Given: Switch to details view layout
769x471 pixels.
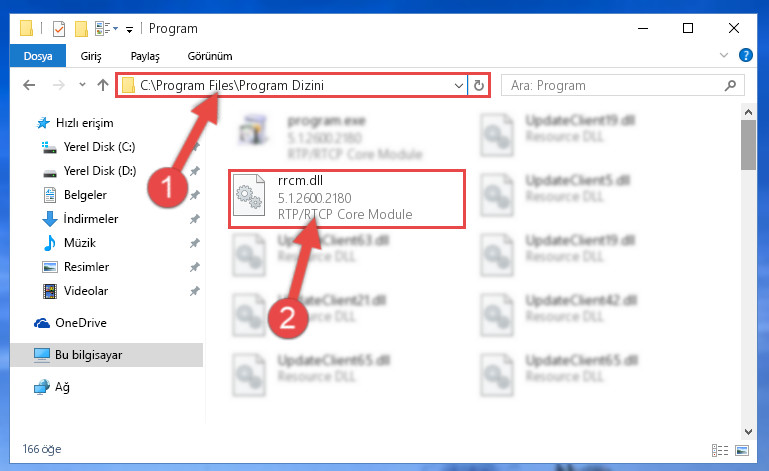Looking at the screenshot, I should pyautogui.click(x=719, y=450).
